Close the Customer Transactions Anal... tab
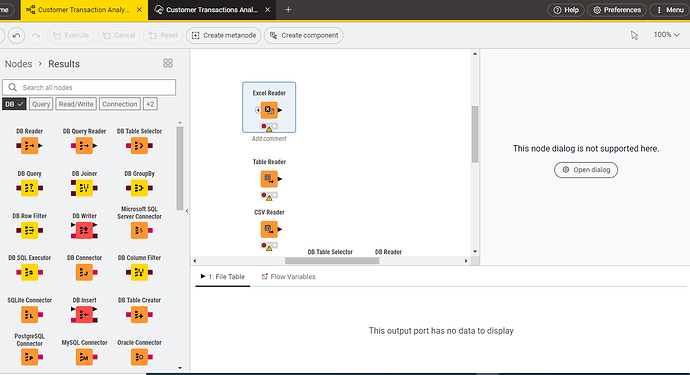Viewport: 690px width, 375px height. pos(267,10)
